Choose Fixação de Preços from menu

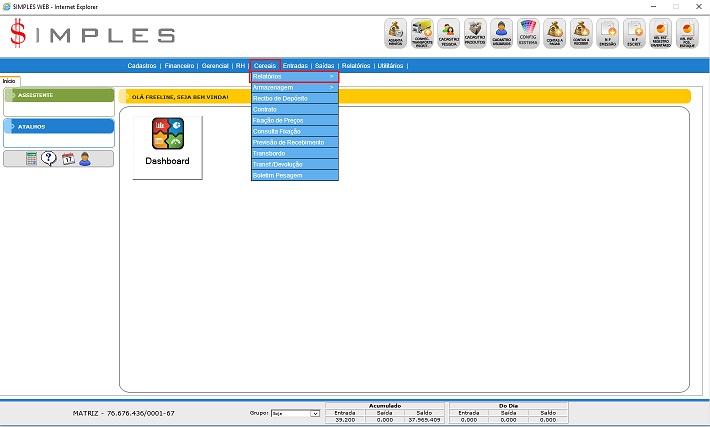coord(295,120)
